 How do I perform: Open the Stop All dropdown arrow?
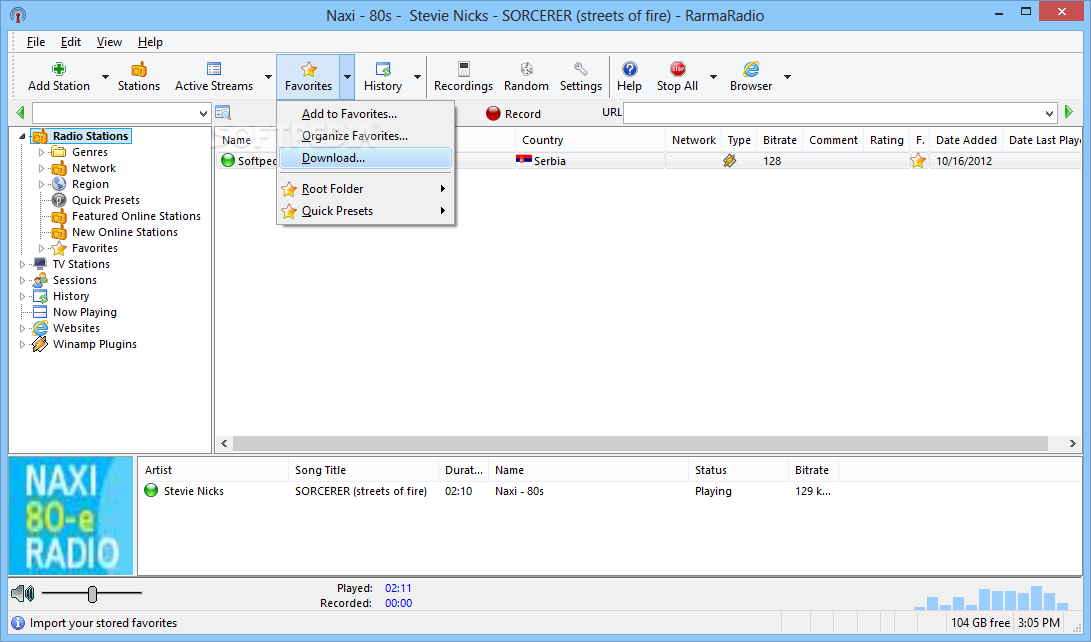point(713,77)
